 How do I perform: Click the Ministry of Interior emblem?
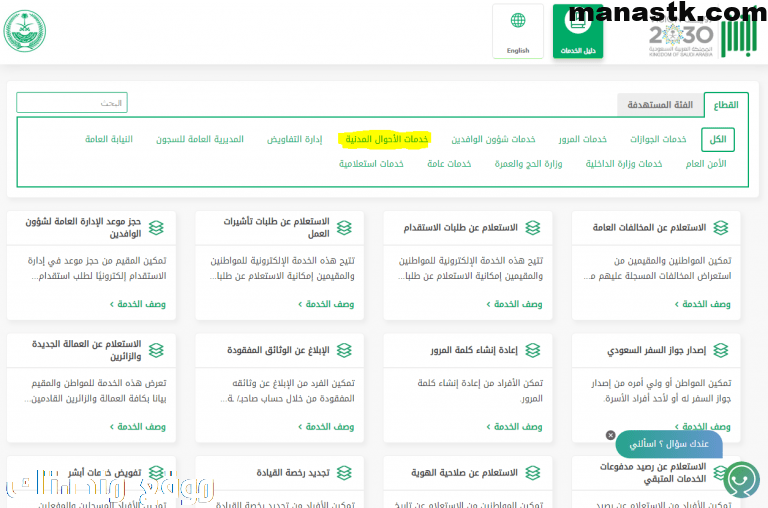(x=27, y=31)
